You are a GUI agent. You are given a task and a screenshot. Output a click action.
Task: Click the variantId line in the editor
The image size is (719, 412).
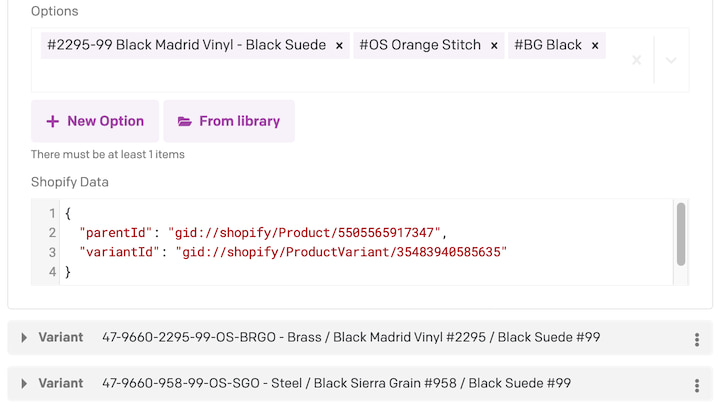(x=293, y=252)
